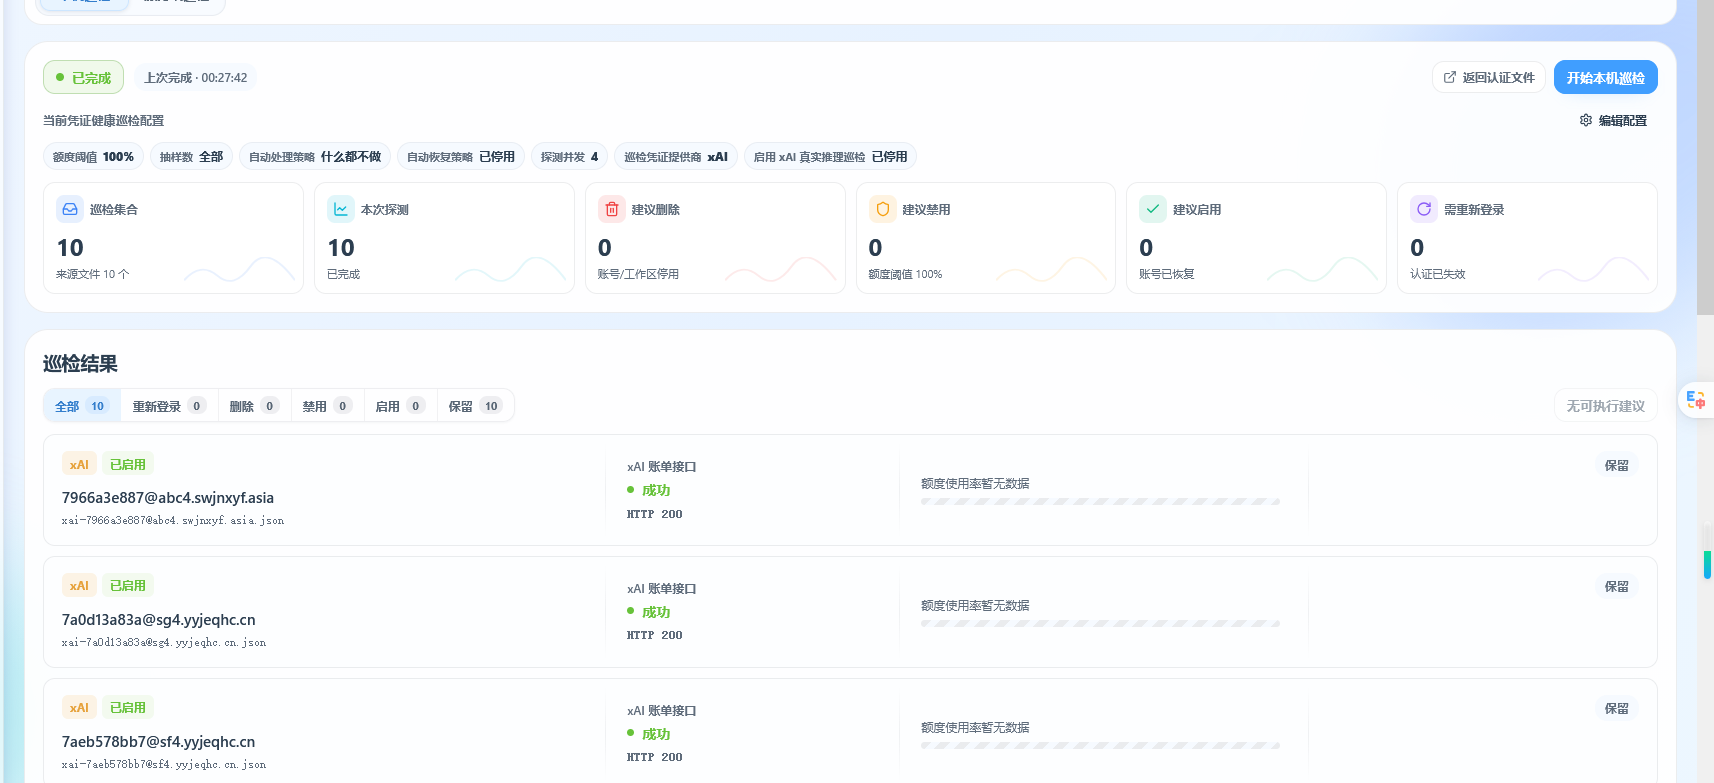Click the 本次探测 chart icon
The width and height of the screenshot is (1714, 783).
pos(341,209)
